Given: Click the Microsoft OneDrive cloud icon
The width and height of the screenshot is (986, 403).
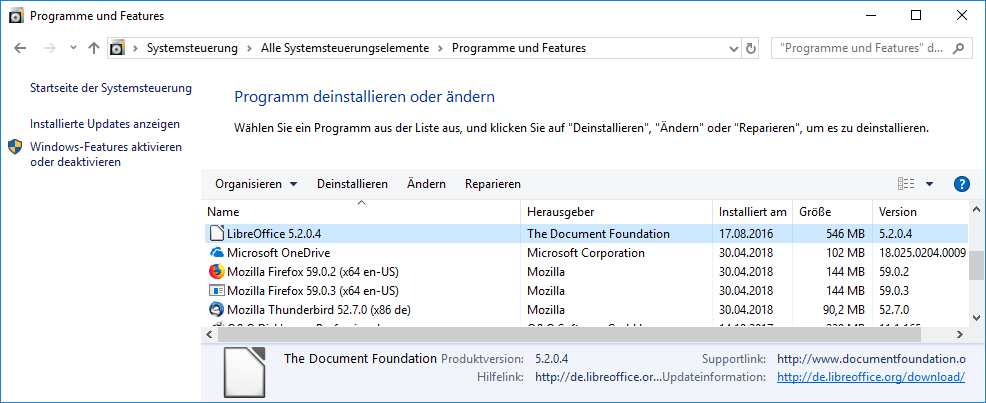Looking at the screenshot, I should point(216,253).
